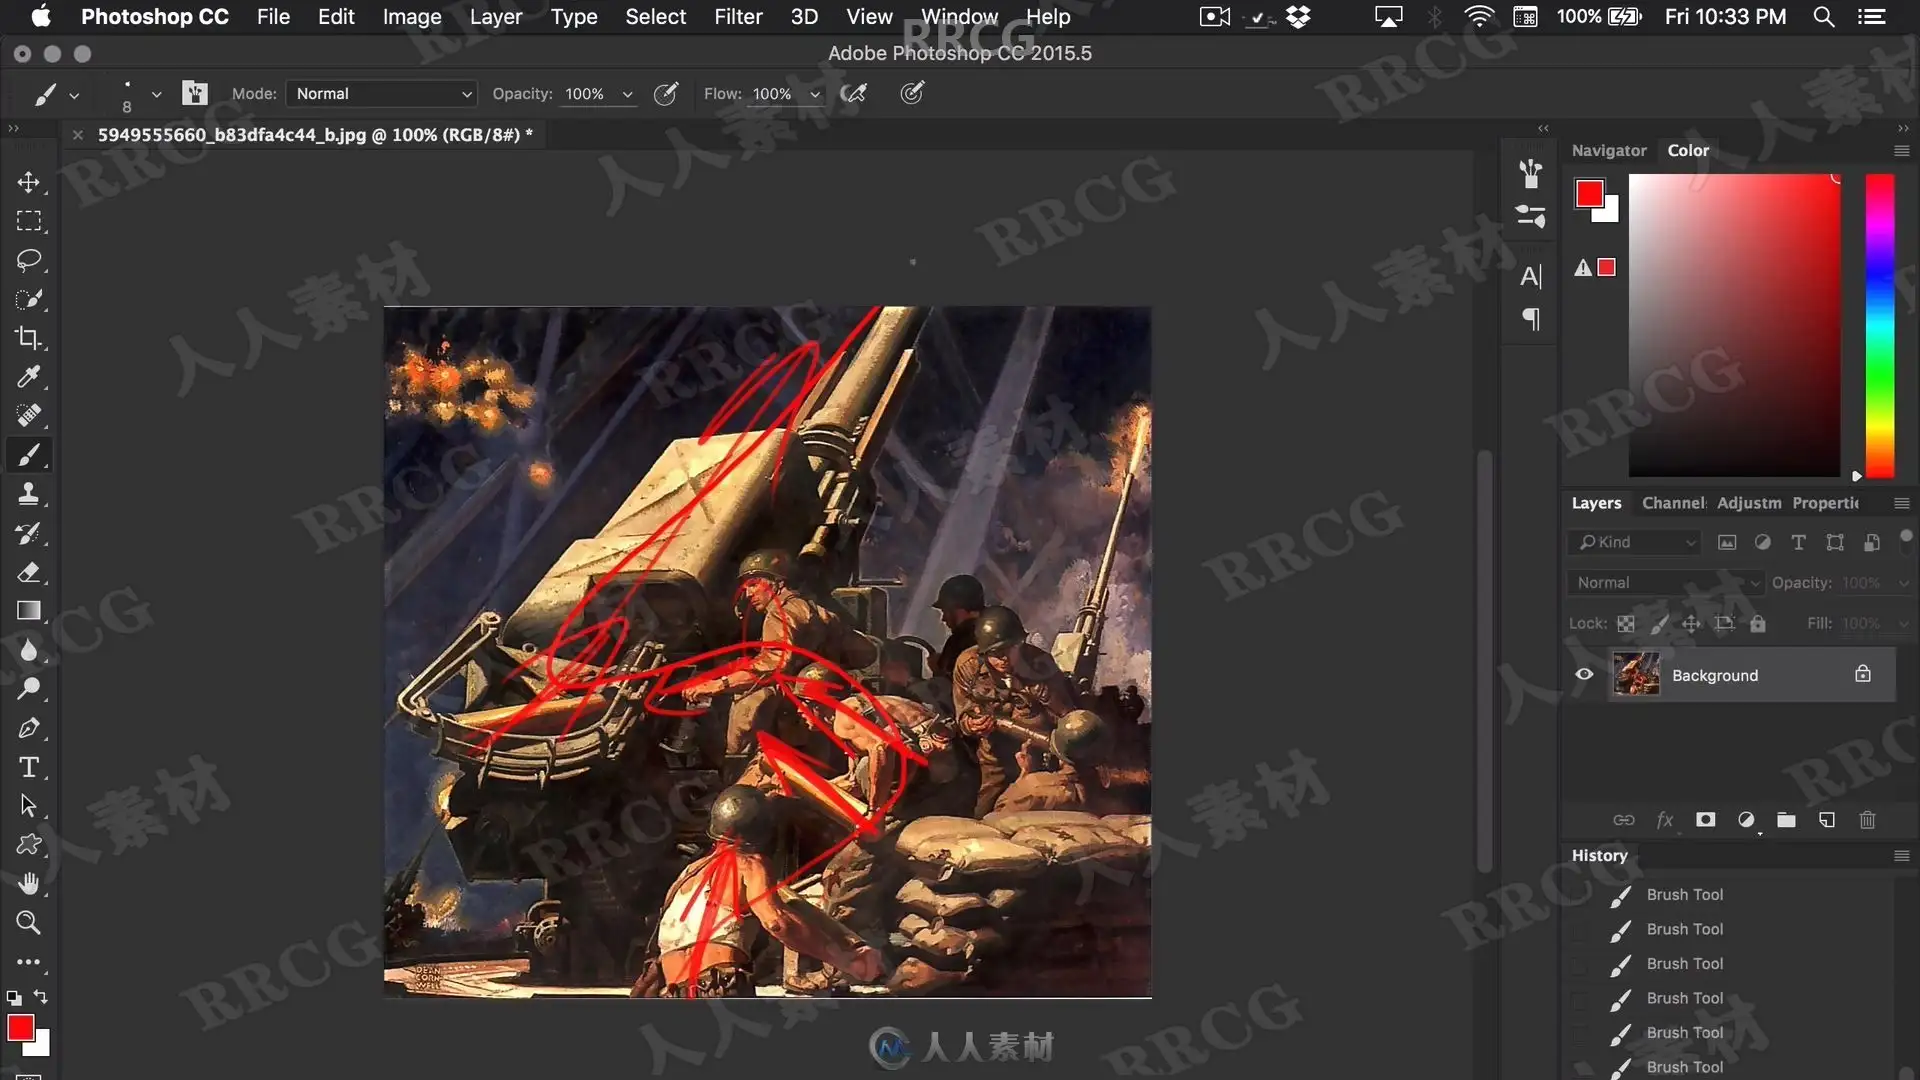The image size is (1920, 1080).
Task: Select the Eyedropper tool
Action: (x=28, y=377)
